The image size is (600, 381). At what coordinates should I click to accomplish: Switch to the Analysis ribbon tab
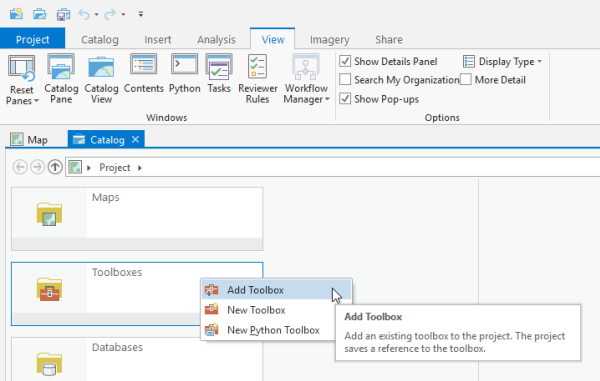pos(216,39)
